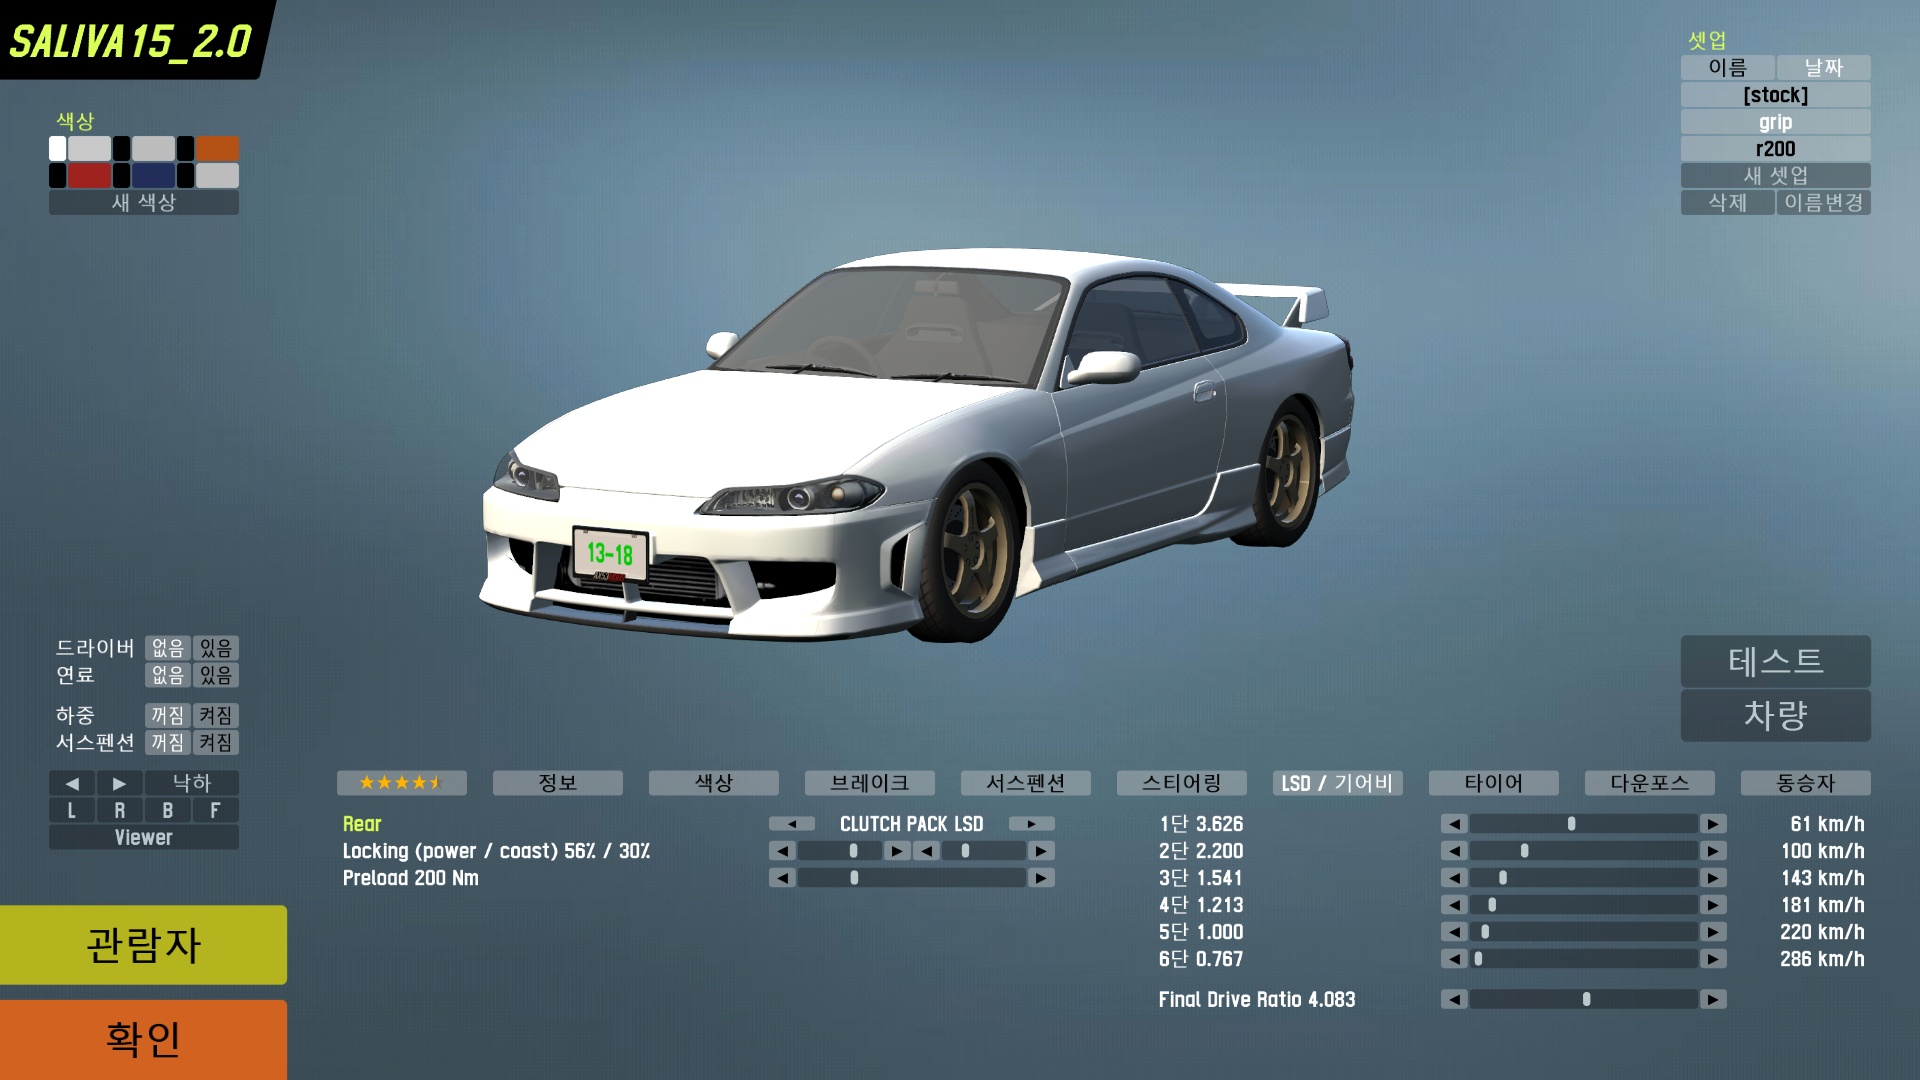Select the orange color swatch
The width and height of the screenshot is (1920, 1080).
tap(217, 149)
